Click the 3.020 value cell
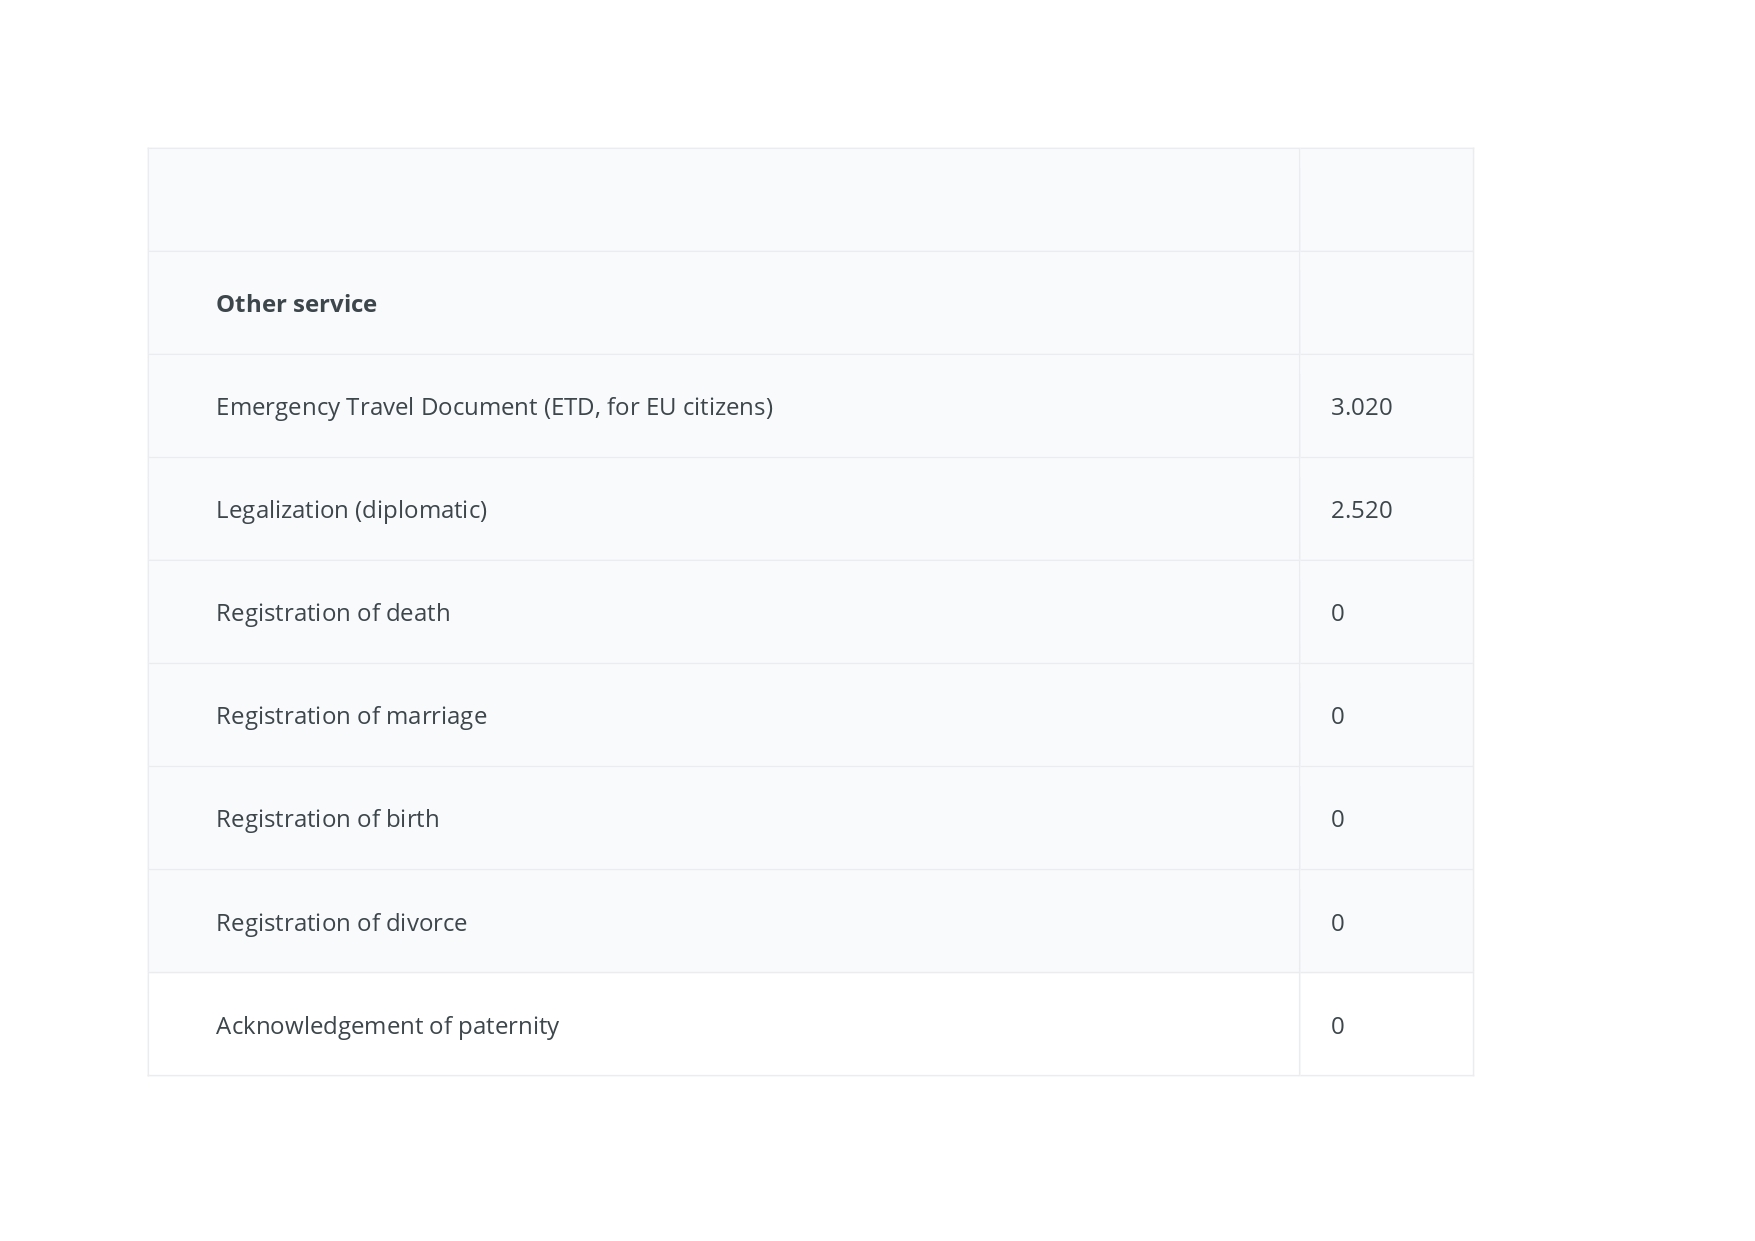 click(1361, 406)
